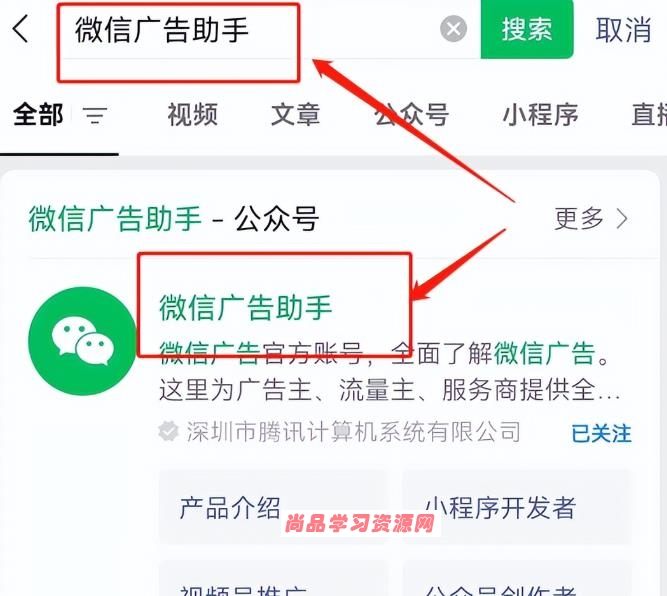
Task: Open the account description text 微信广告官方账号
Action: click(261, 353)
